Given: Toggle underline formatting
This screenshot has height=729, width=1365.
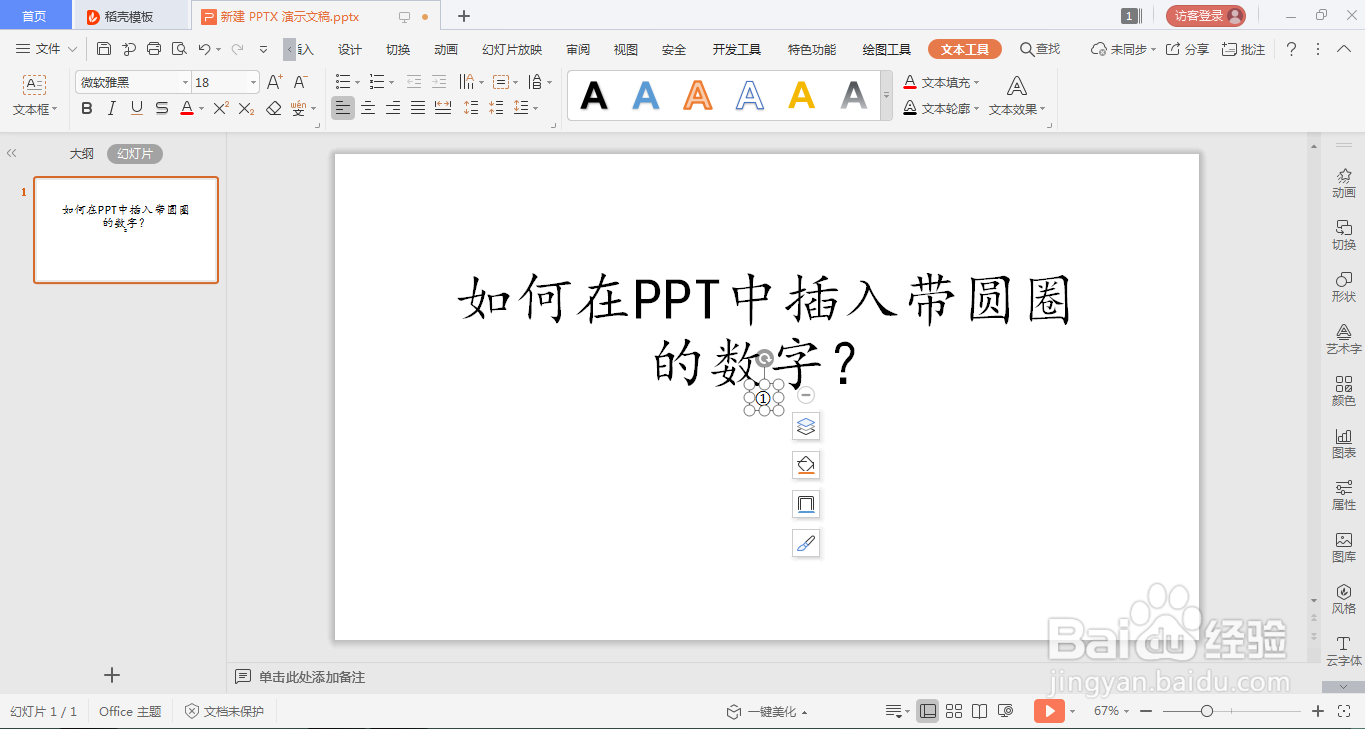Looking at the screenshot, I should point(135,108).
